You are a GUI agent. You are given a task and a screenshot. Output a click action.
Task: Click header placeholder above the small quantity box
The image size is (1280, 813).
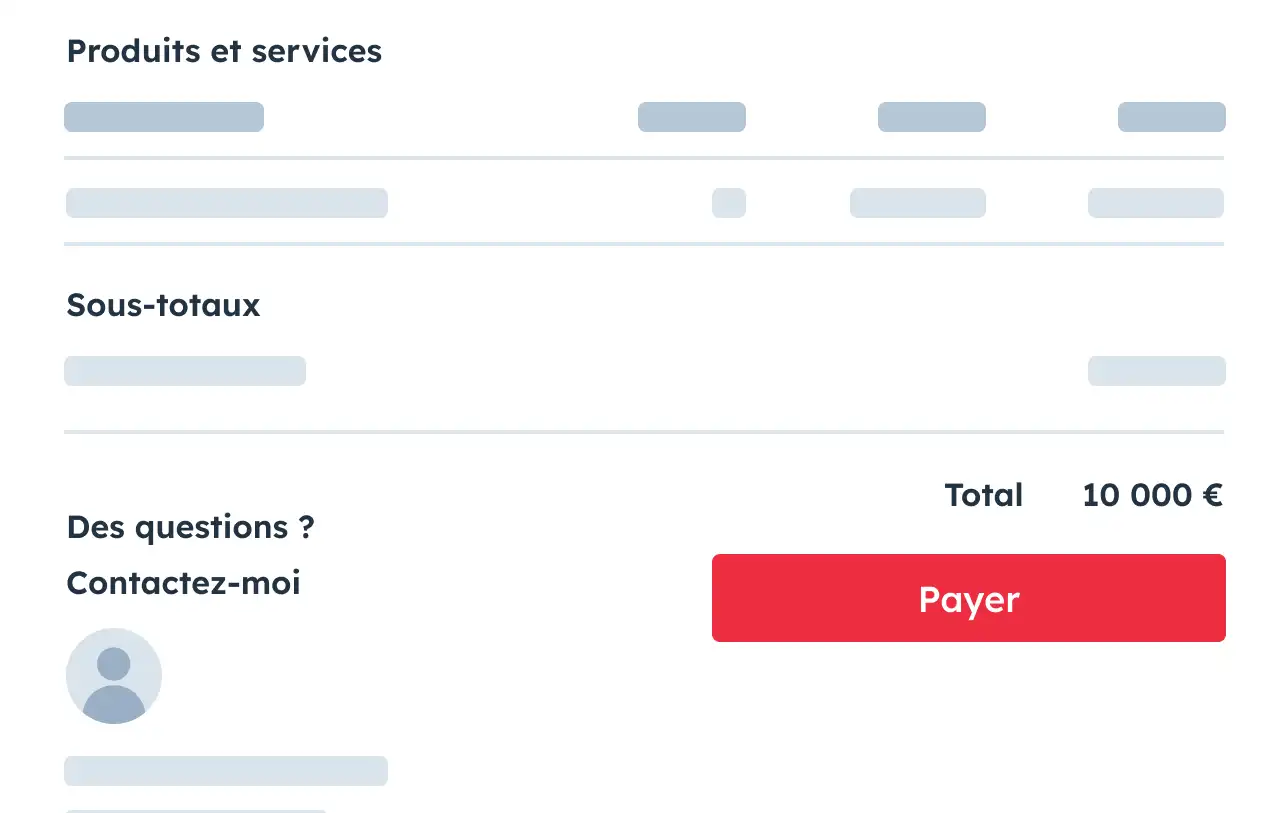692,117
